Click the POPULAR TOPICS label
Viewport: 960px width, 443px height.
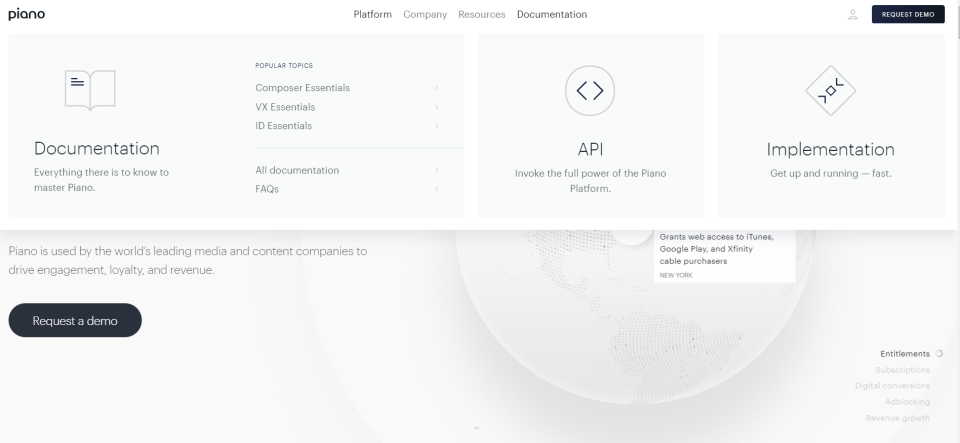[x=284, y=65]
